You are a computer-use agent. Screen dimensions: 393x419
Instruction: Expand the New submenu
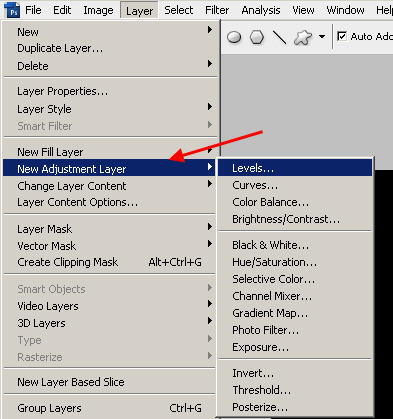click(x=110, y=32)
